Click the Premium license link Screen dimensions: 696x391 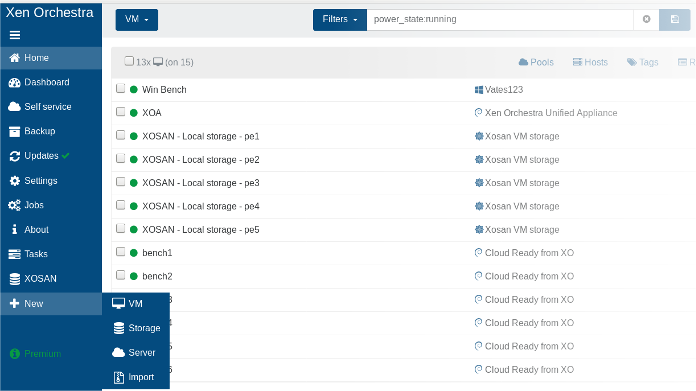click(36, 354)
